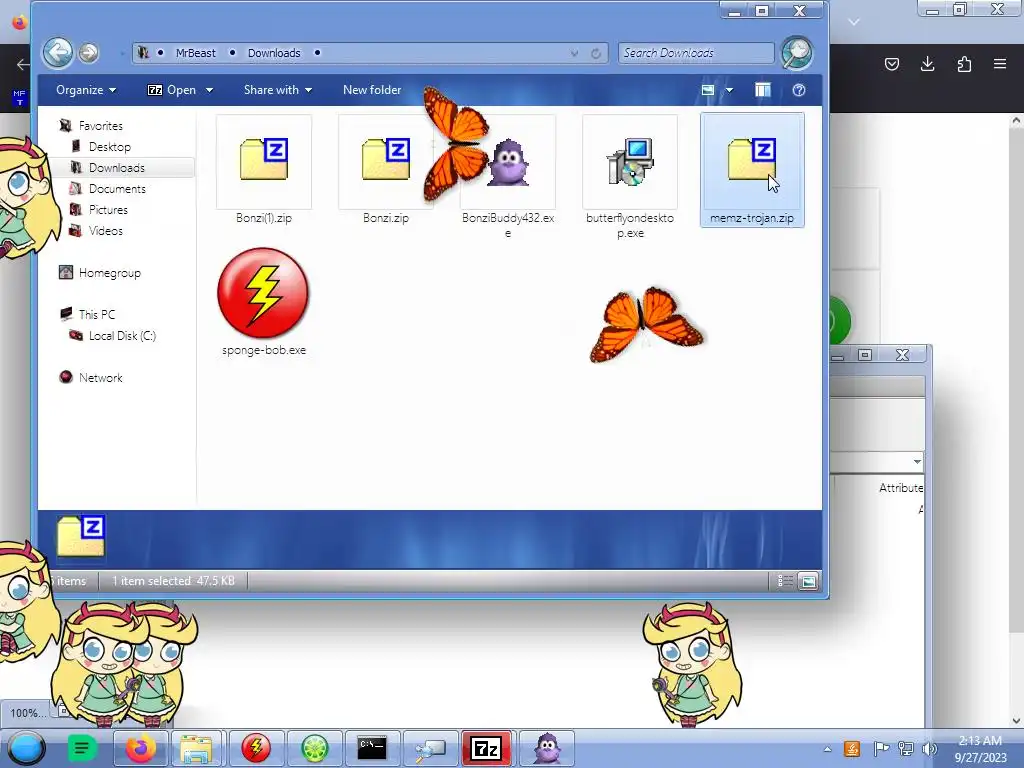1024x768 pixels.
Task: Click the monarch butterfly below the file icons
Action: pyautogui.click(x=647, y=324)
